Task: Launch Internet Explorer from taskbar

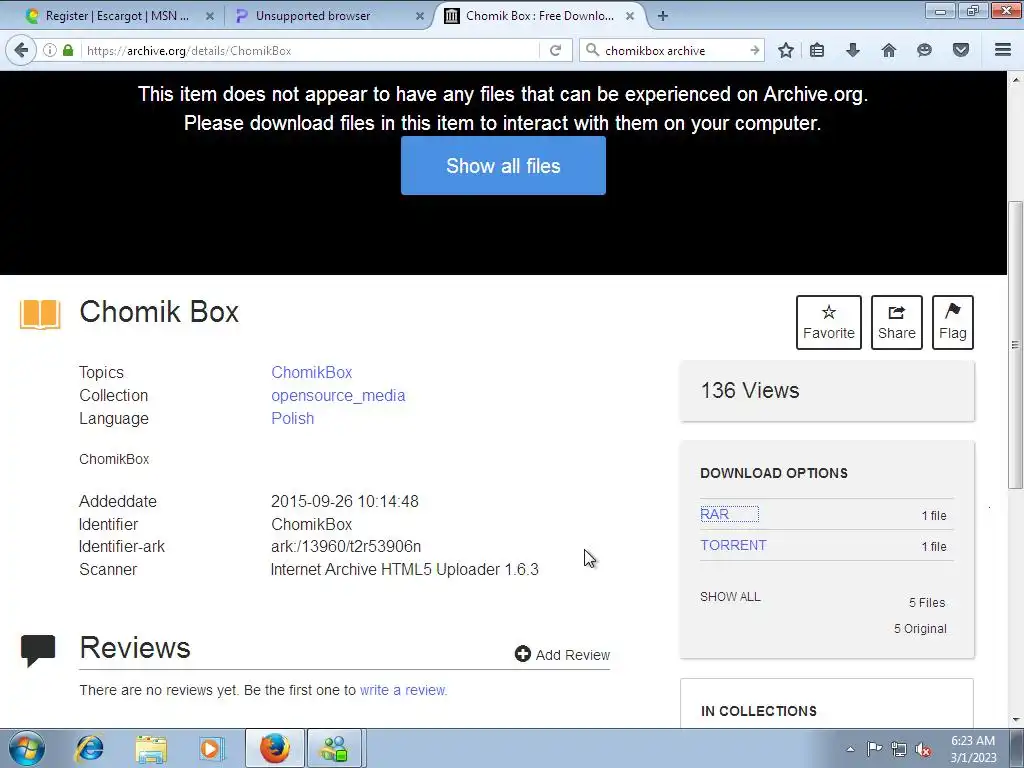Action: [x=89, y=748]
